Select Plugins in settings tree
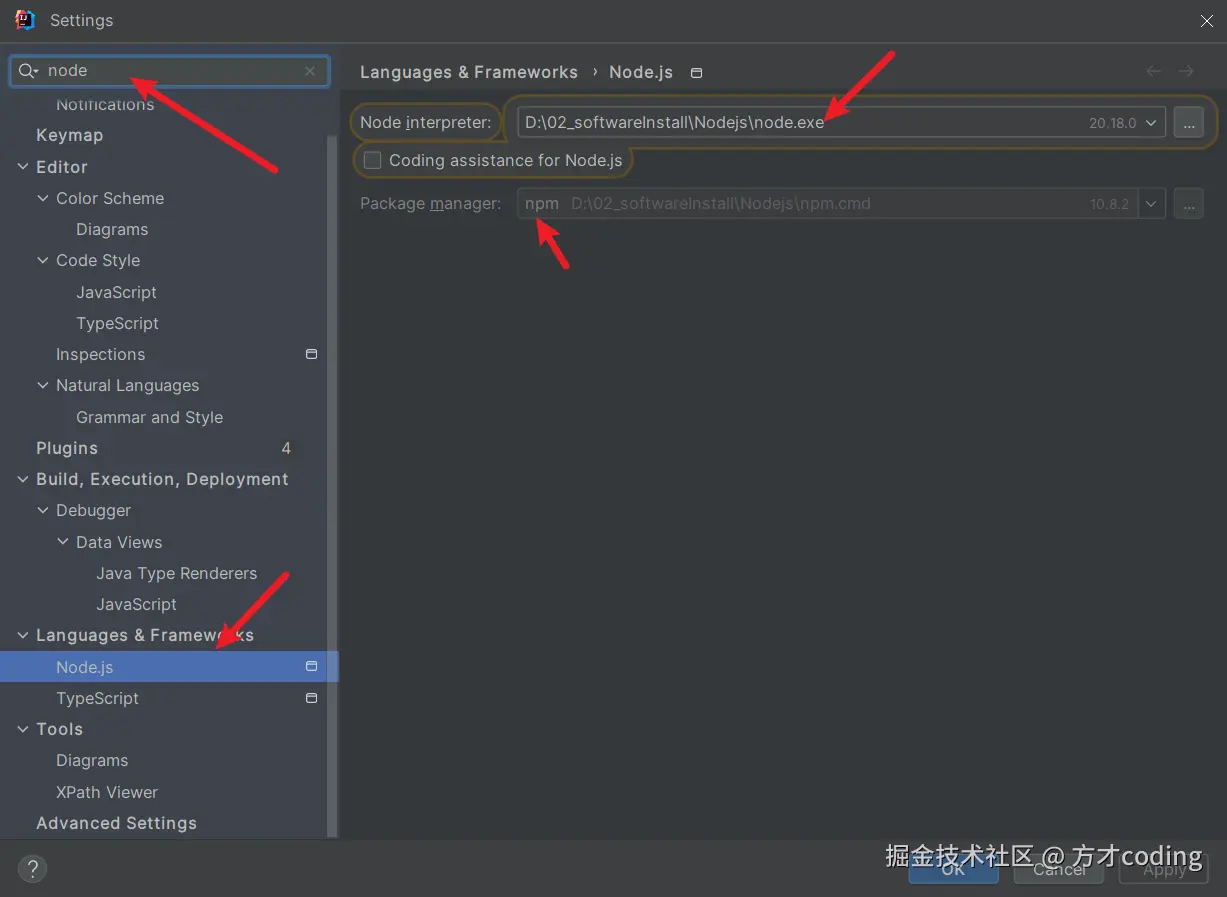Viewport: 1227px width, 897px height. pos(67,448)
